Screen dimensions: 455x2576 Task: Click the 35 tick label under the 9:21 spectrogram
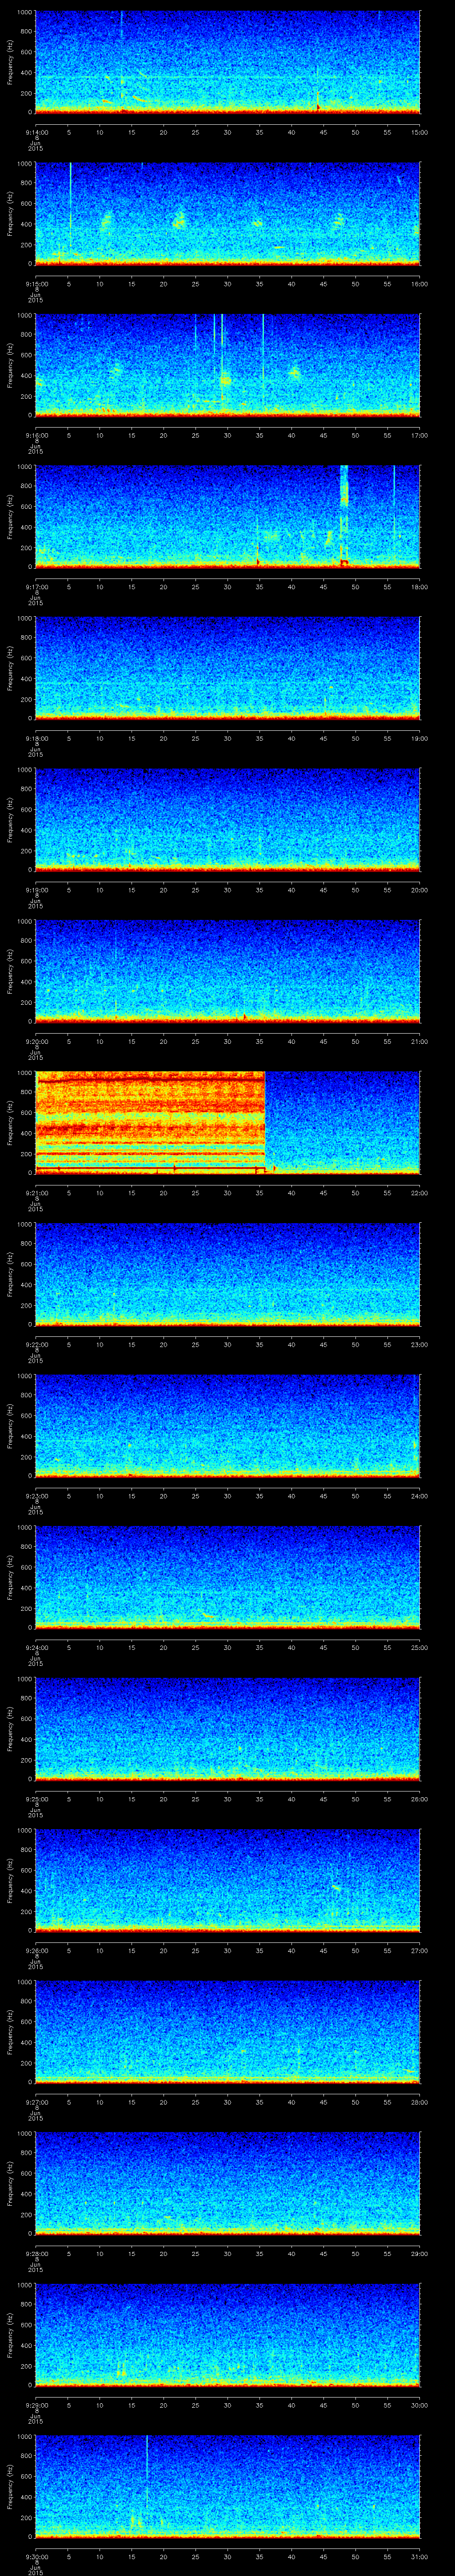tap(259, 1193)
